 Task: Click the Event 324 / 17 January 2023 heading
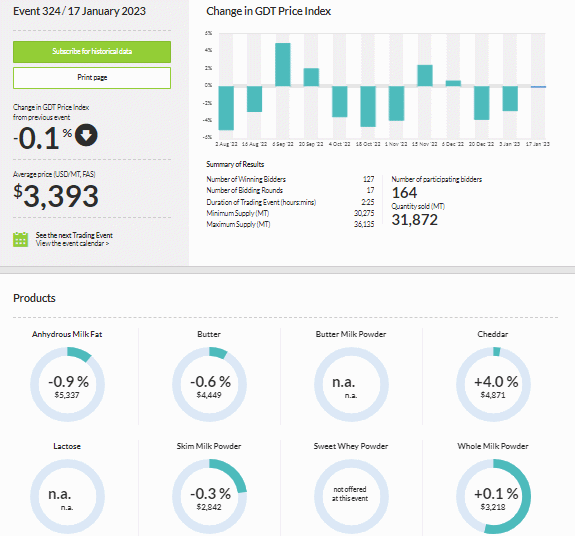click(79, 11)
